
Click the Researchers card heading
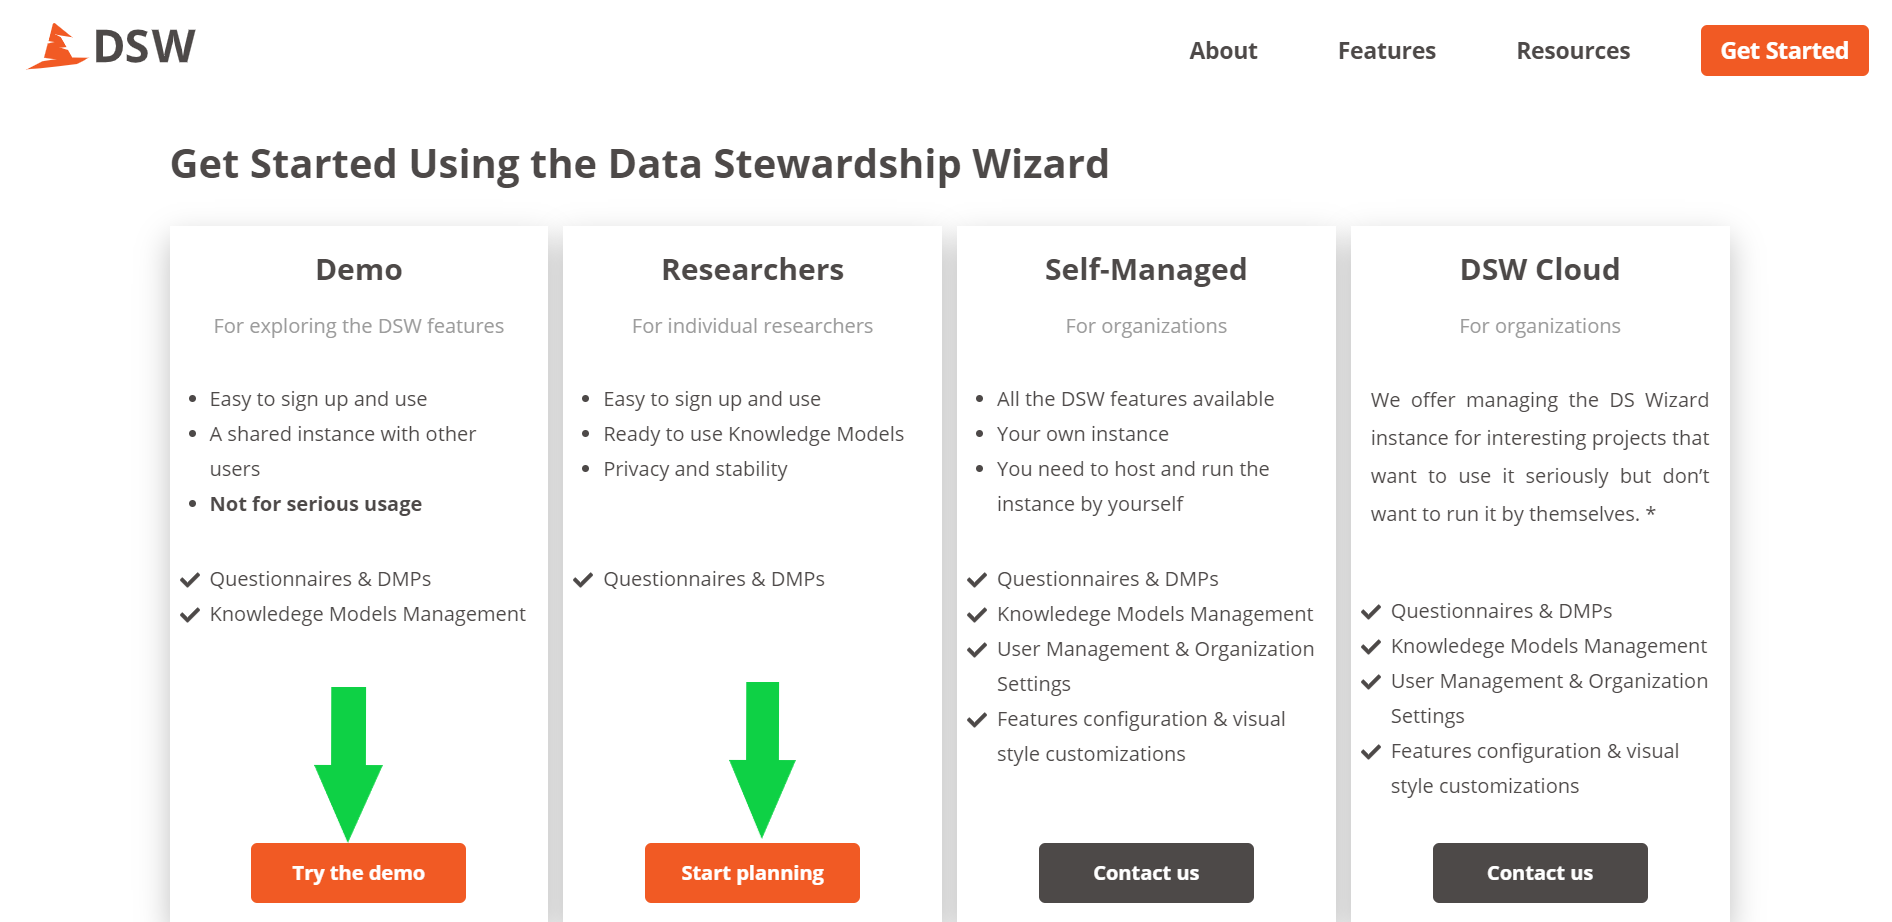[x=752, y=269]
